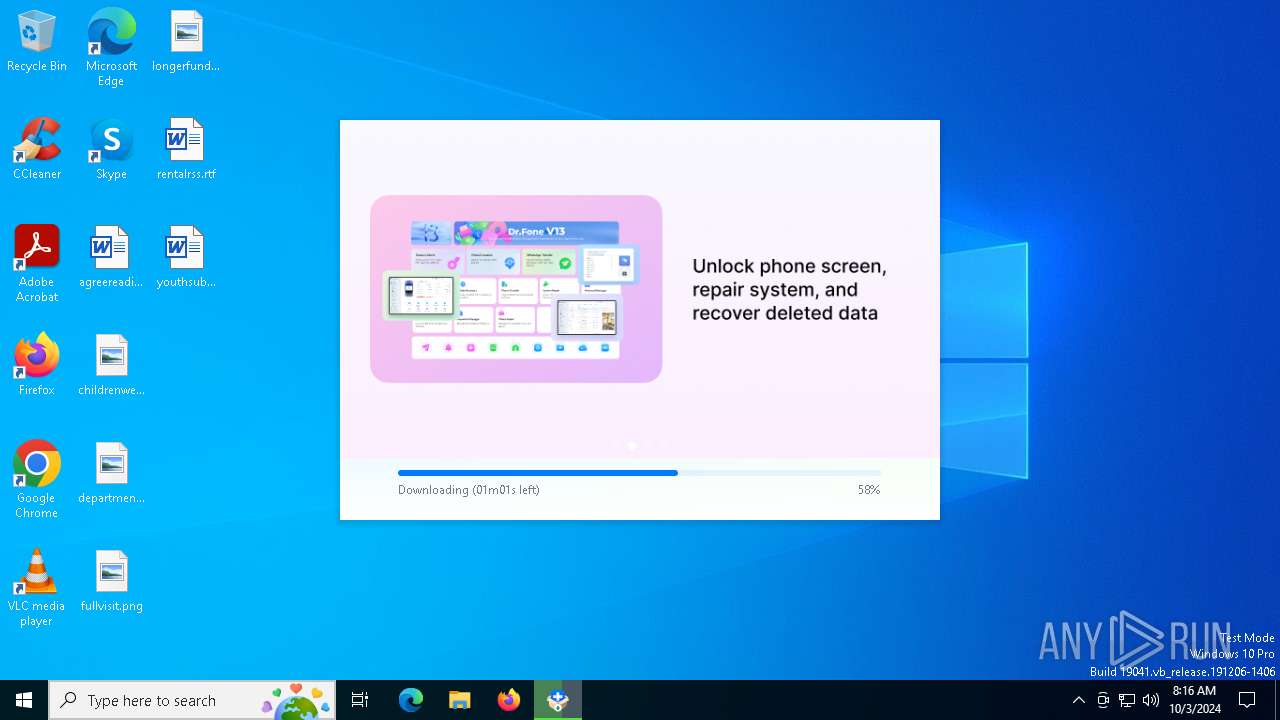Select the youthsub Word document icon
Viewport: 1280px width, 720px height.
tap(186, 257)
